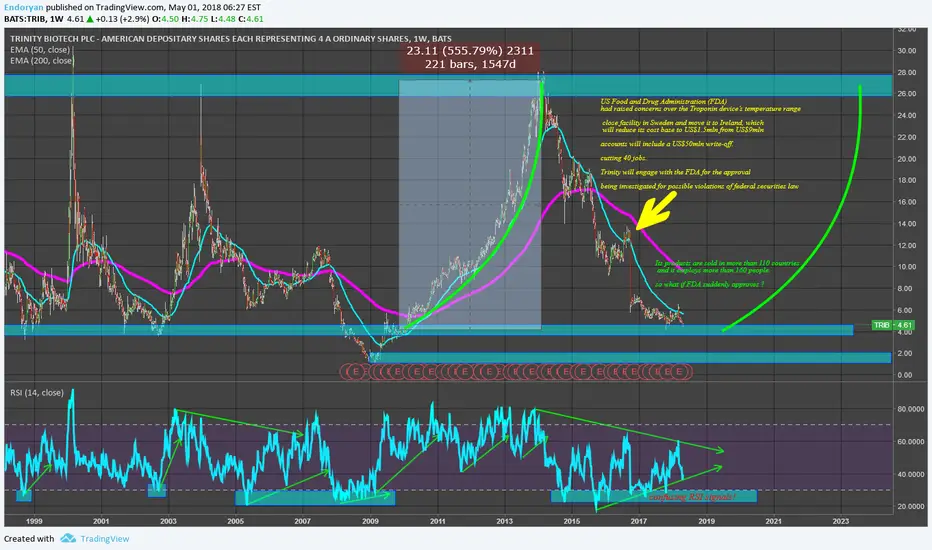The image size is (932, 550).
Task: Click the low value L:4.48
Action: coord(223,19)
